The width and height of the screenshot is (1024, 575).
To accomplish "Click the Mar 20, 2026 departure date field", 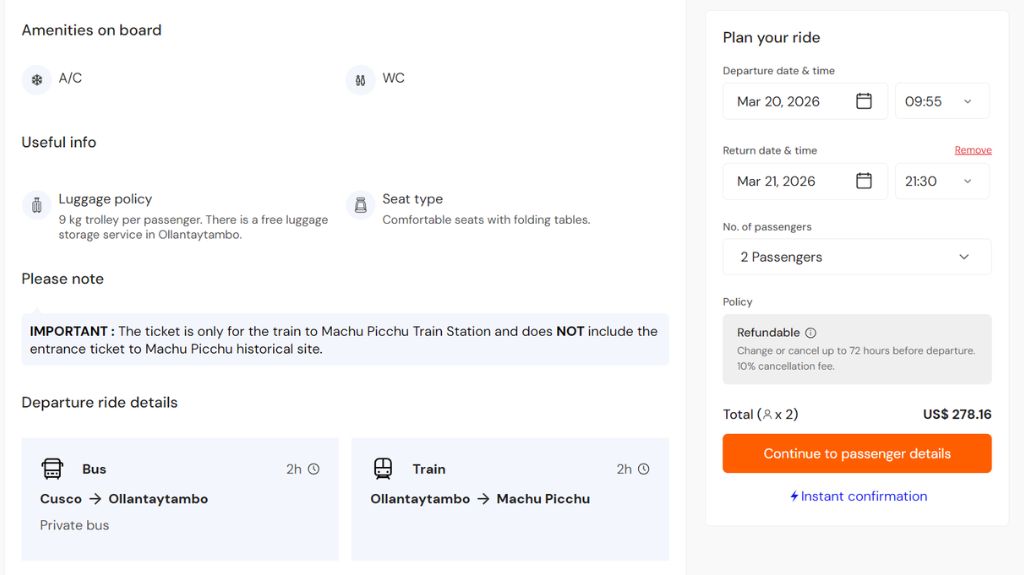I will click(790, 101).
